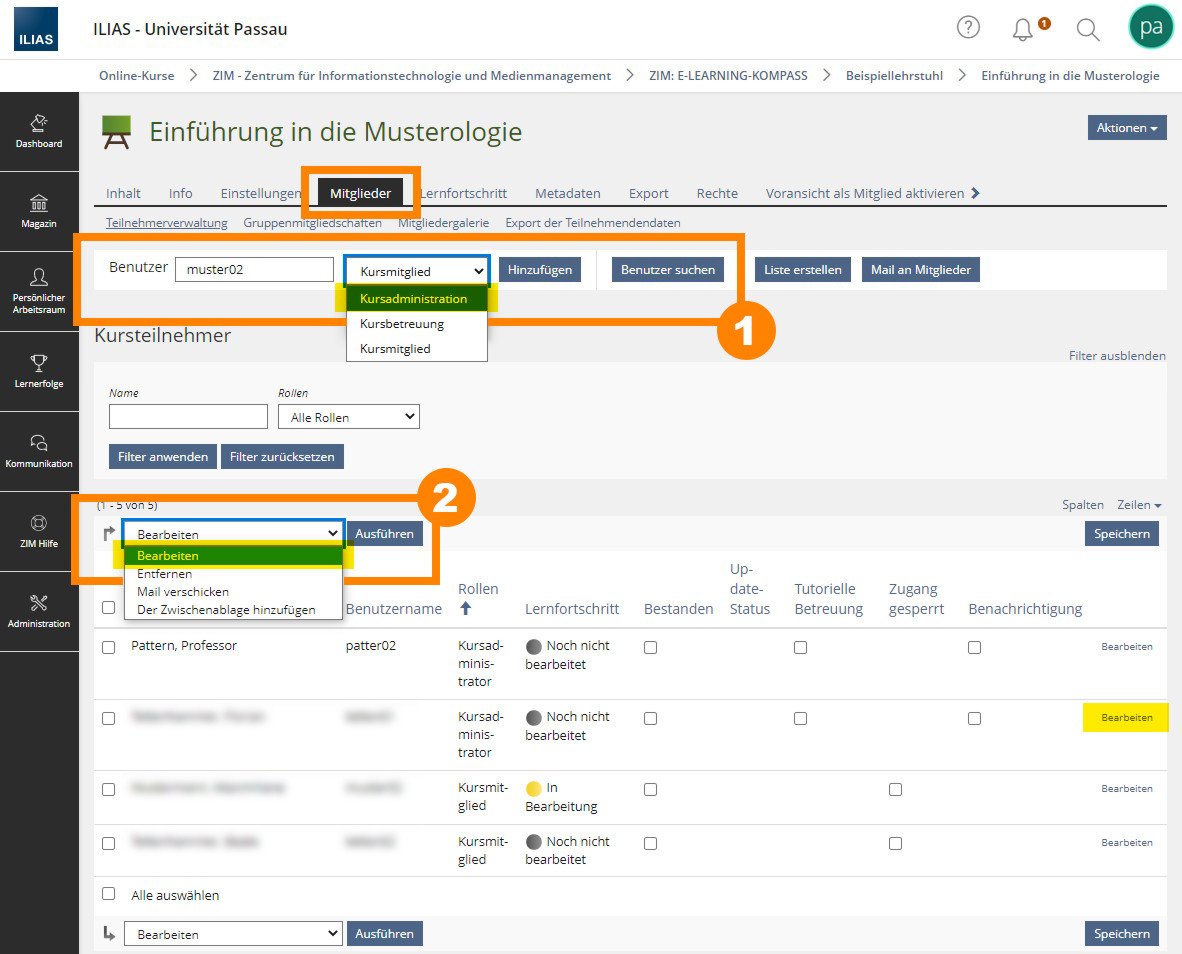Click the Benutzer input field with muster02
Viewport: 1182px width, 954px height.
[x=254, y=269]
